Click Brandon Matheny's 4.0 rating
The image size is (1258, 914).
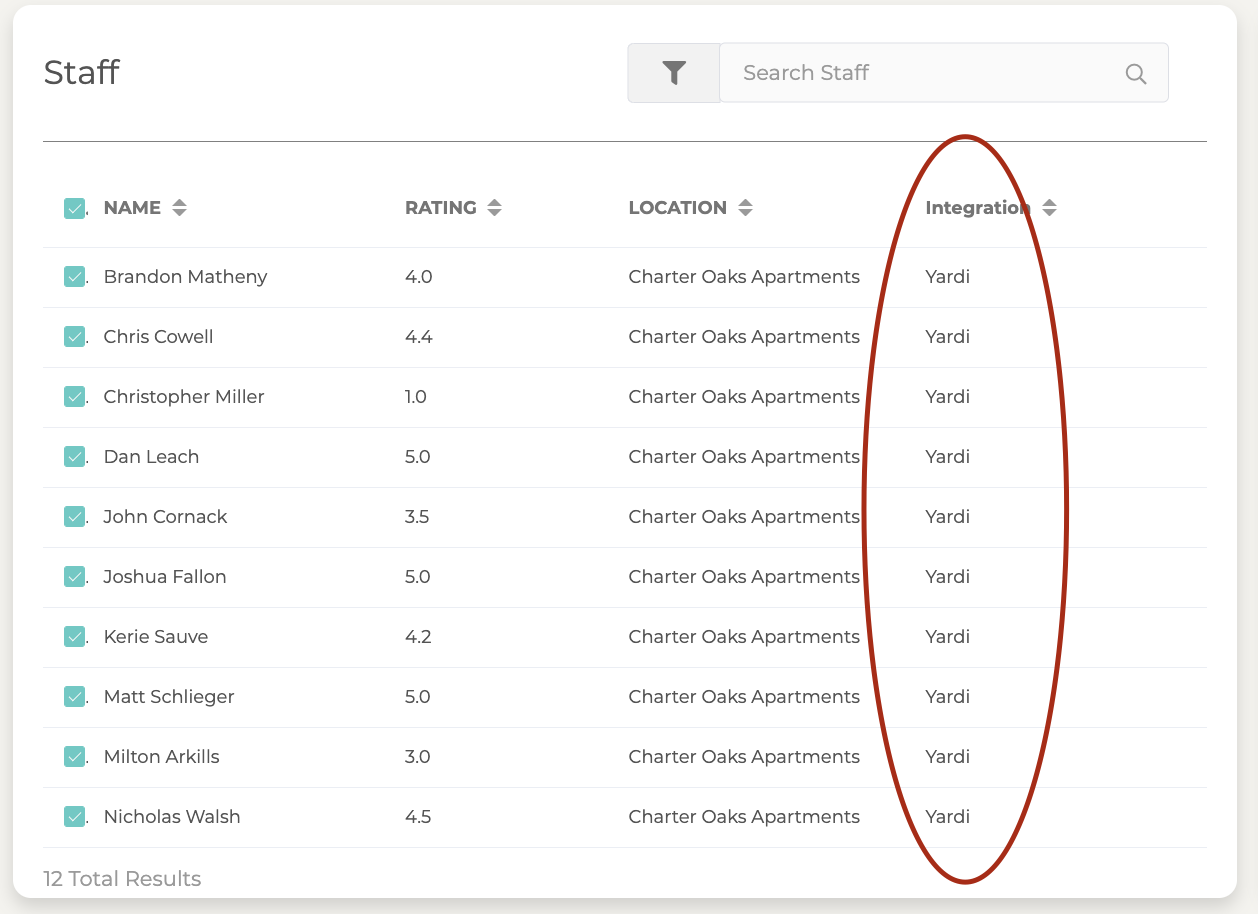click(x=419, y=277)
